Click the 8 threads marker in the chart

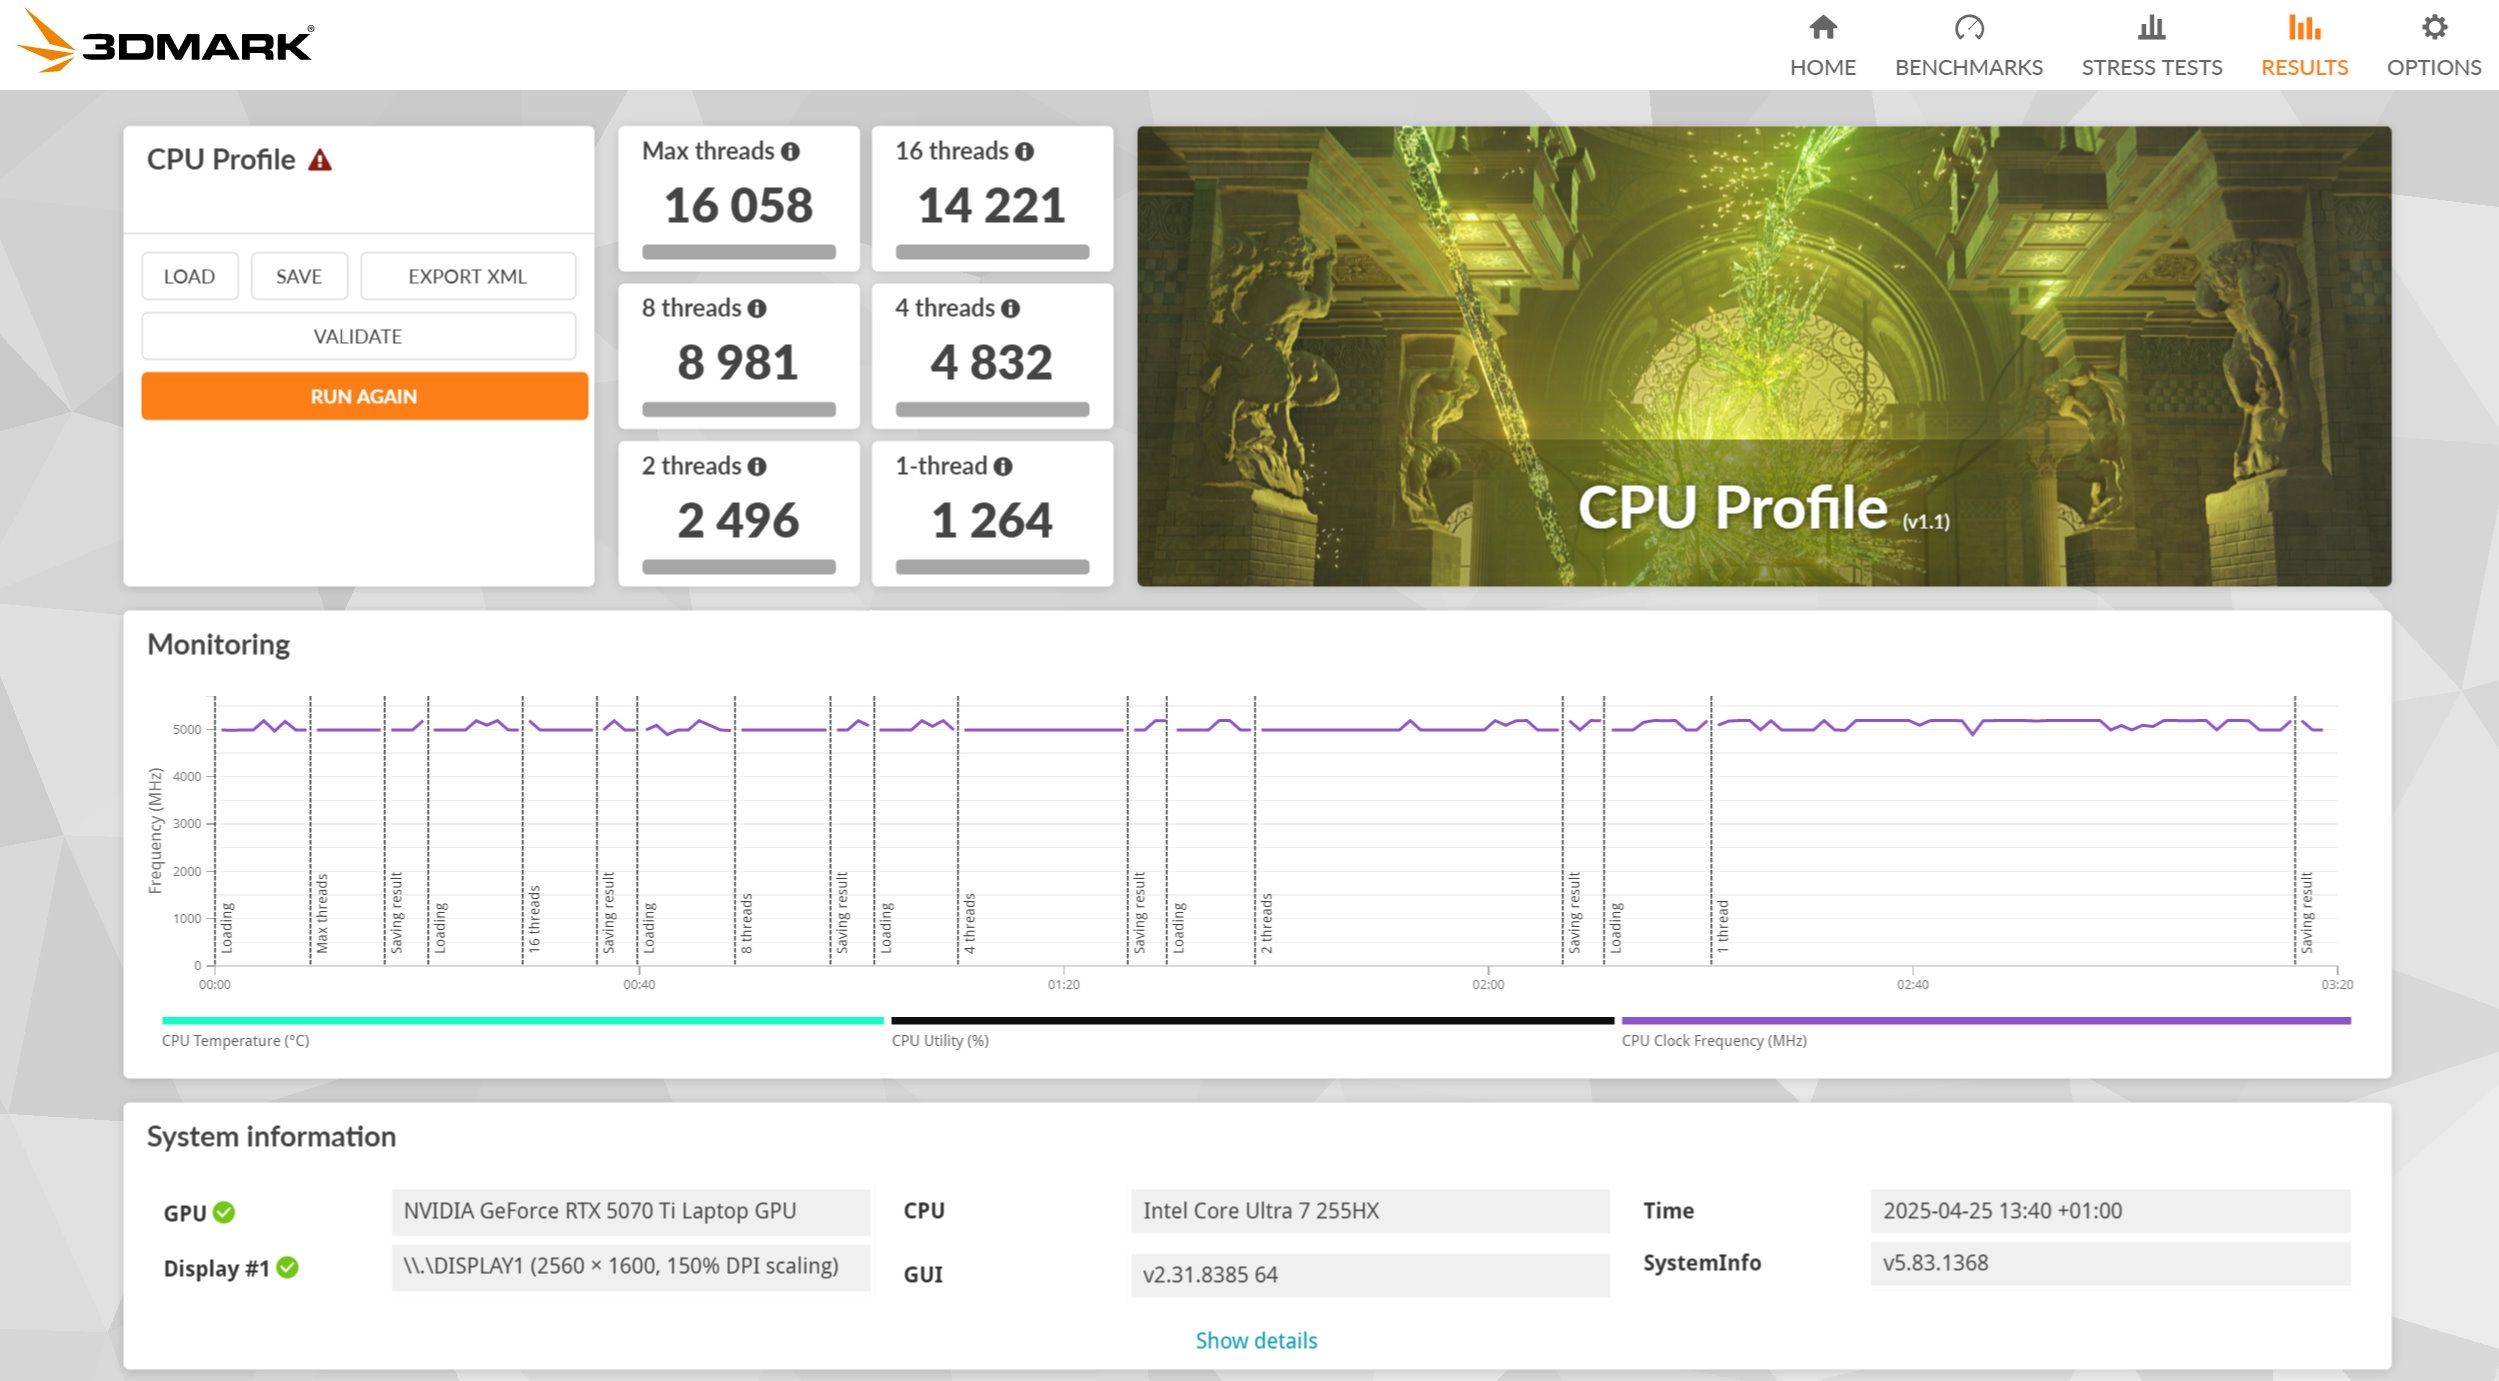(746, 923)
